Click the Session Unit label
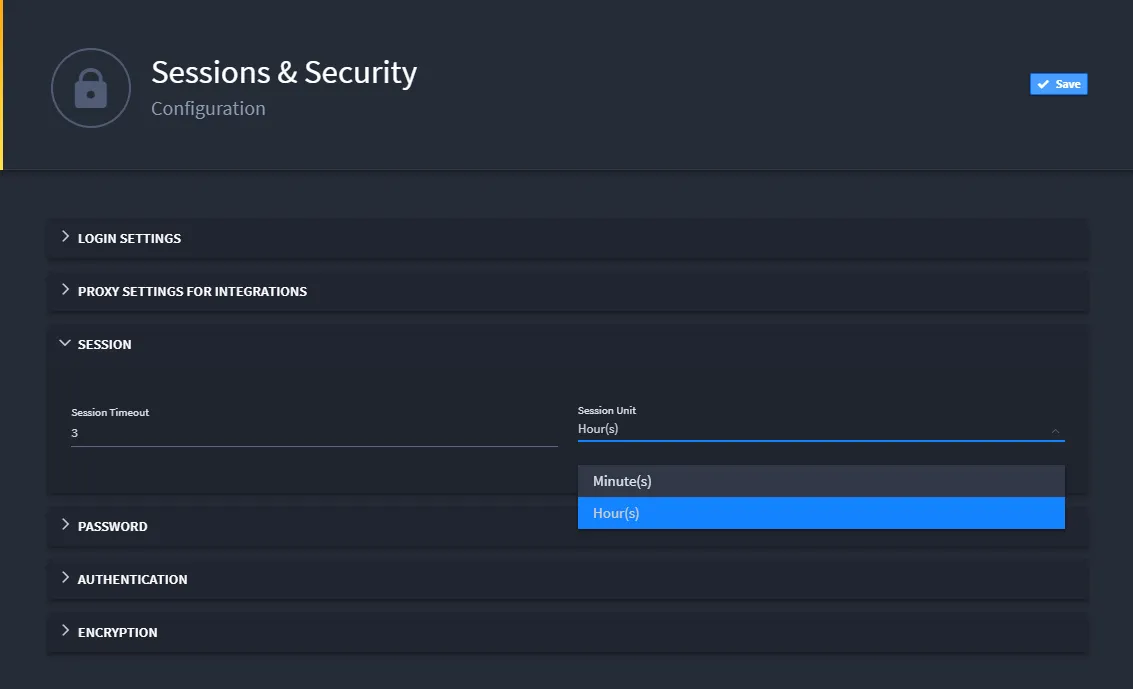This screenshot has width=1133, height=689. (x=607, y=410)
